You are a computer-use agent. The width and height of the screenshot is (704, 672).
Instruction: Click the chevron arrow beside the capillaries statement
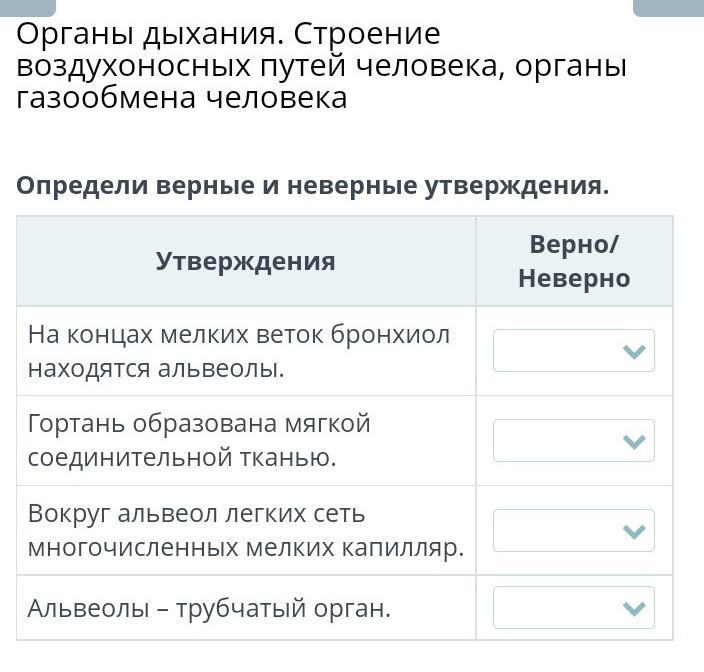coord(634,531)
